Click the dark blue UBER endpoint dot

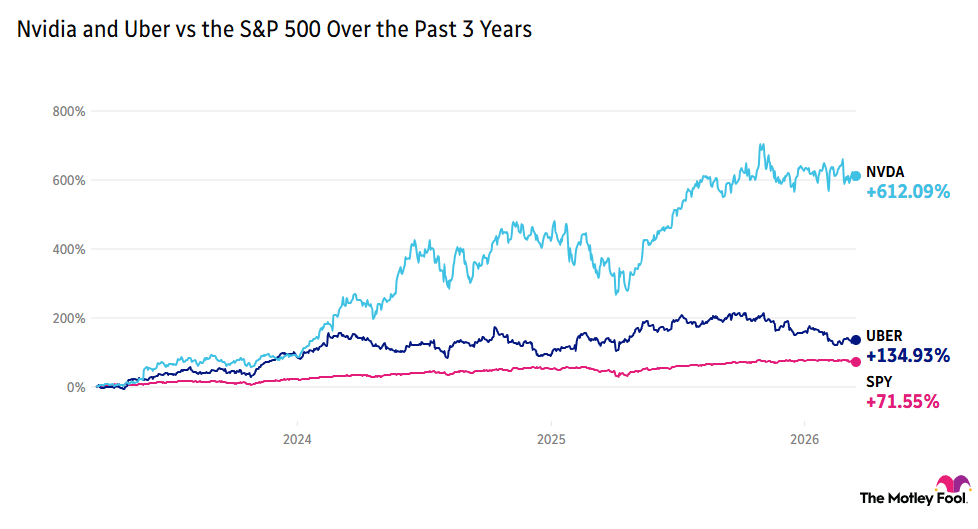click(855, 341)
